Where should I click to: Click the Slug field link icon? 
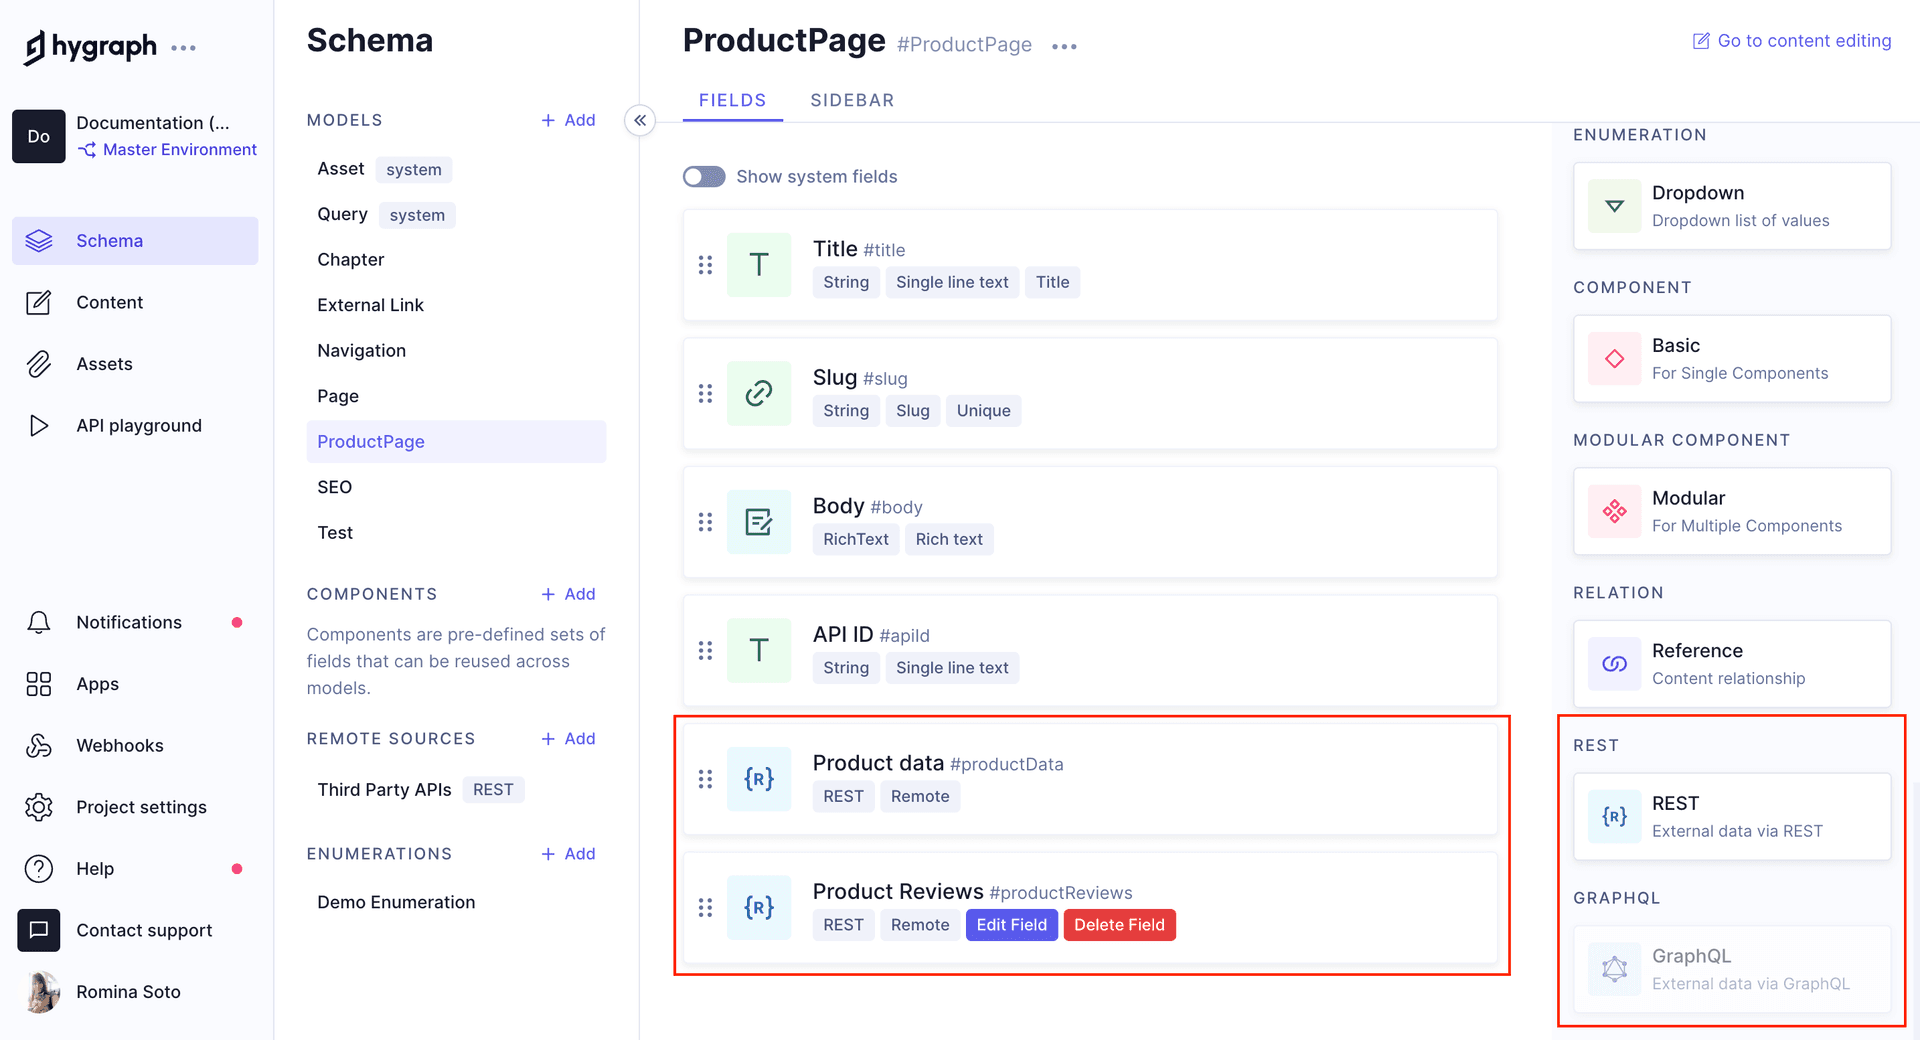pos(759,393)
